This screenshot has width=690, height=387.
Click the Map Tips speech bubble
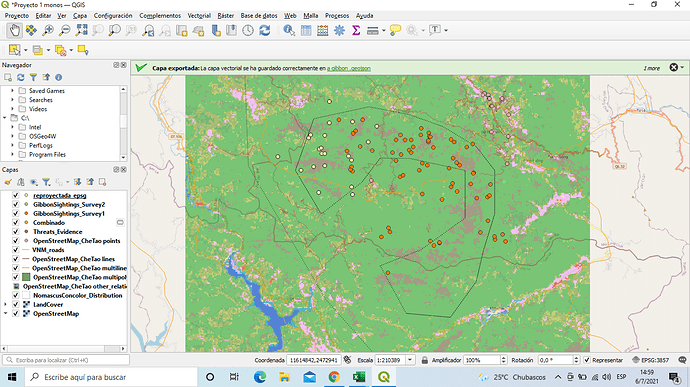point(395,30)
